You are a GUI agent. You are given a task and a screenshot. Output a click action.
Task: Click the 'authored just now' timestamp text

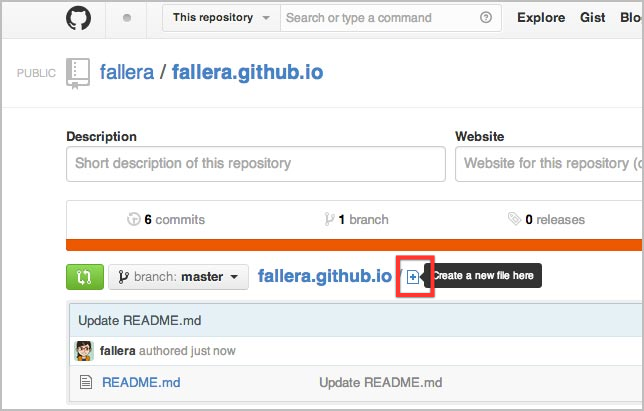tap(187, 351)
